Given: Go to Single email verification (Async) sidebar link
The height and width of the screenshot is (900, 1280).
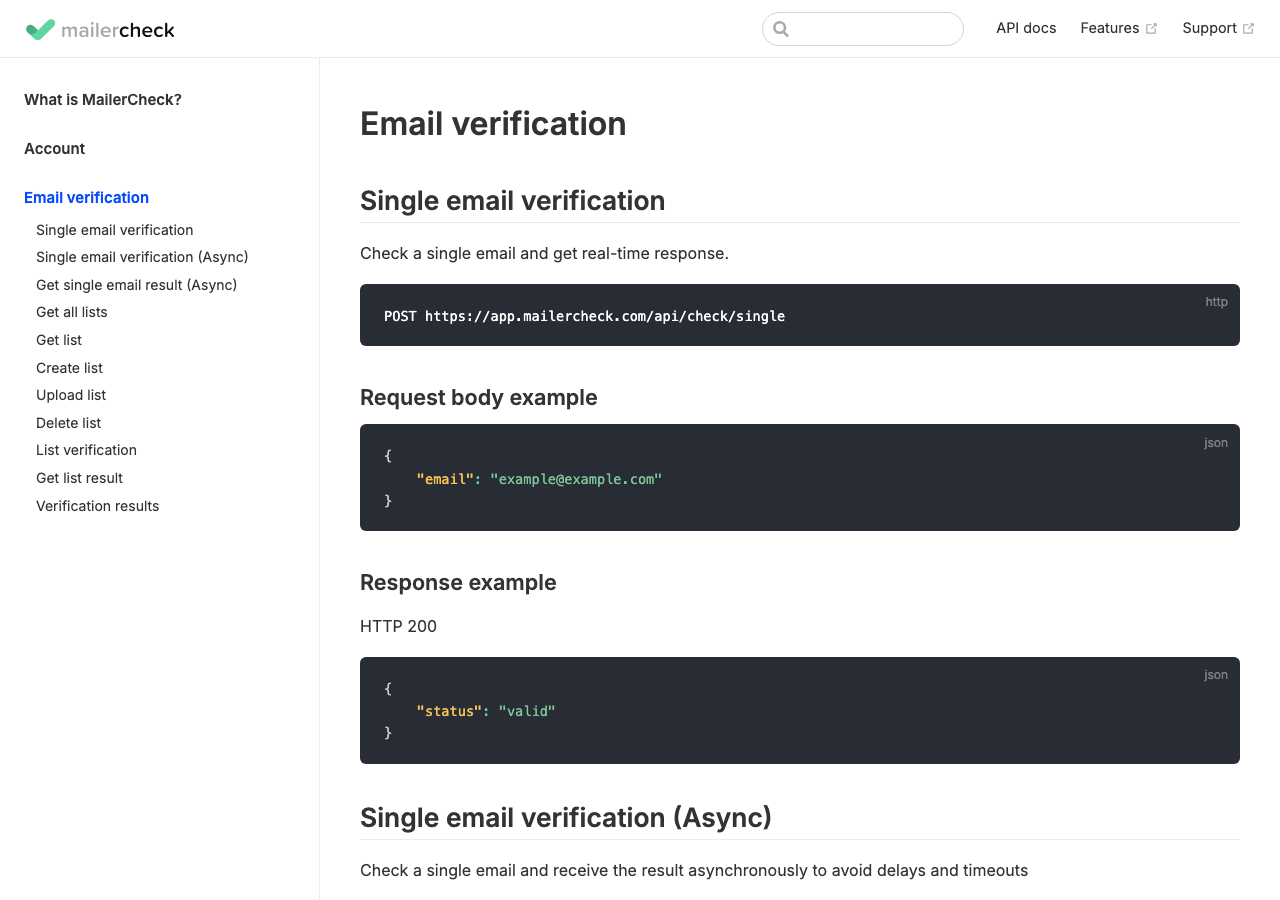Looking at the screenshot, I should pos(142,257).
